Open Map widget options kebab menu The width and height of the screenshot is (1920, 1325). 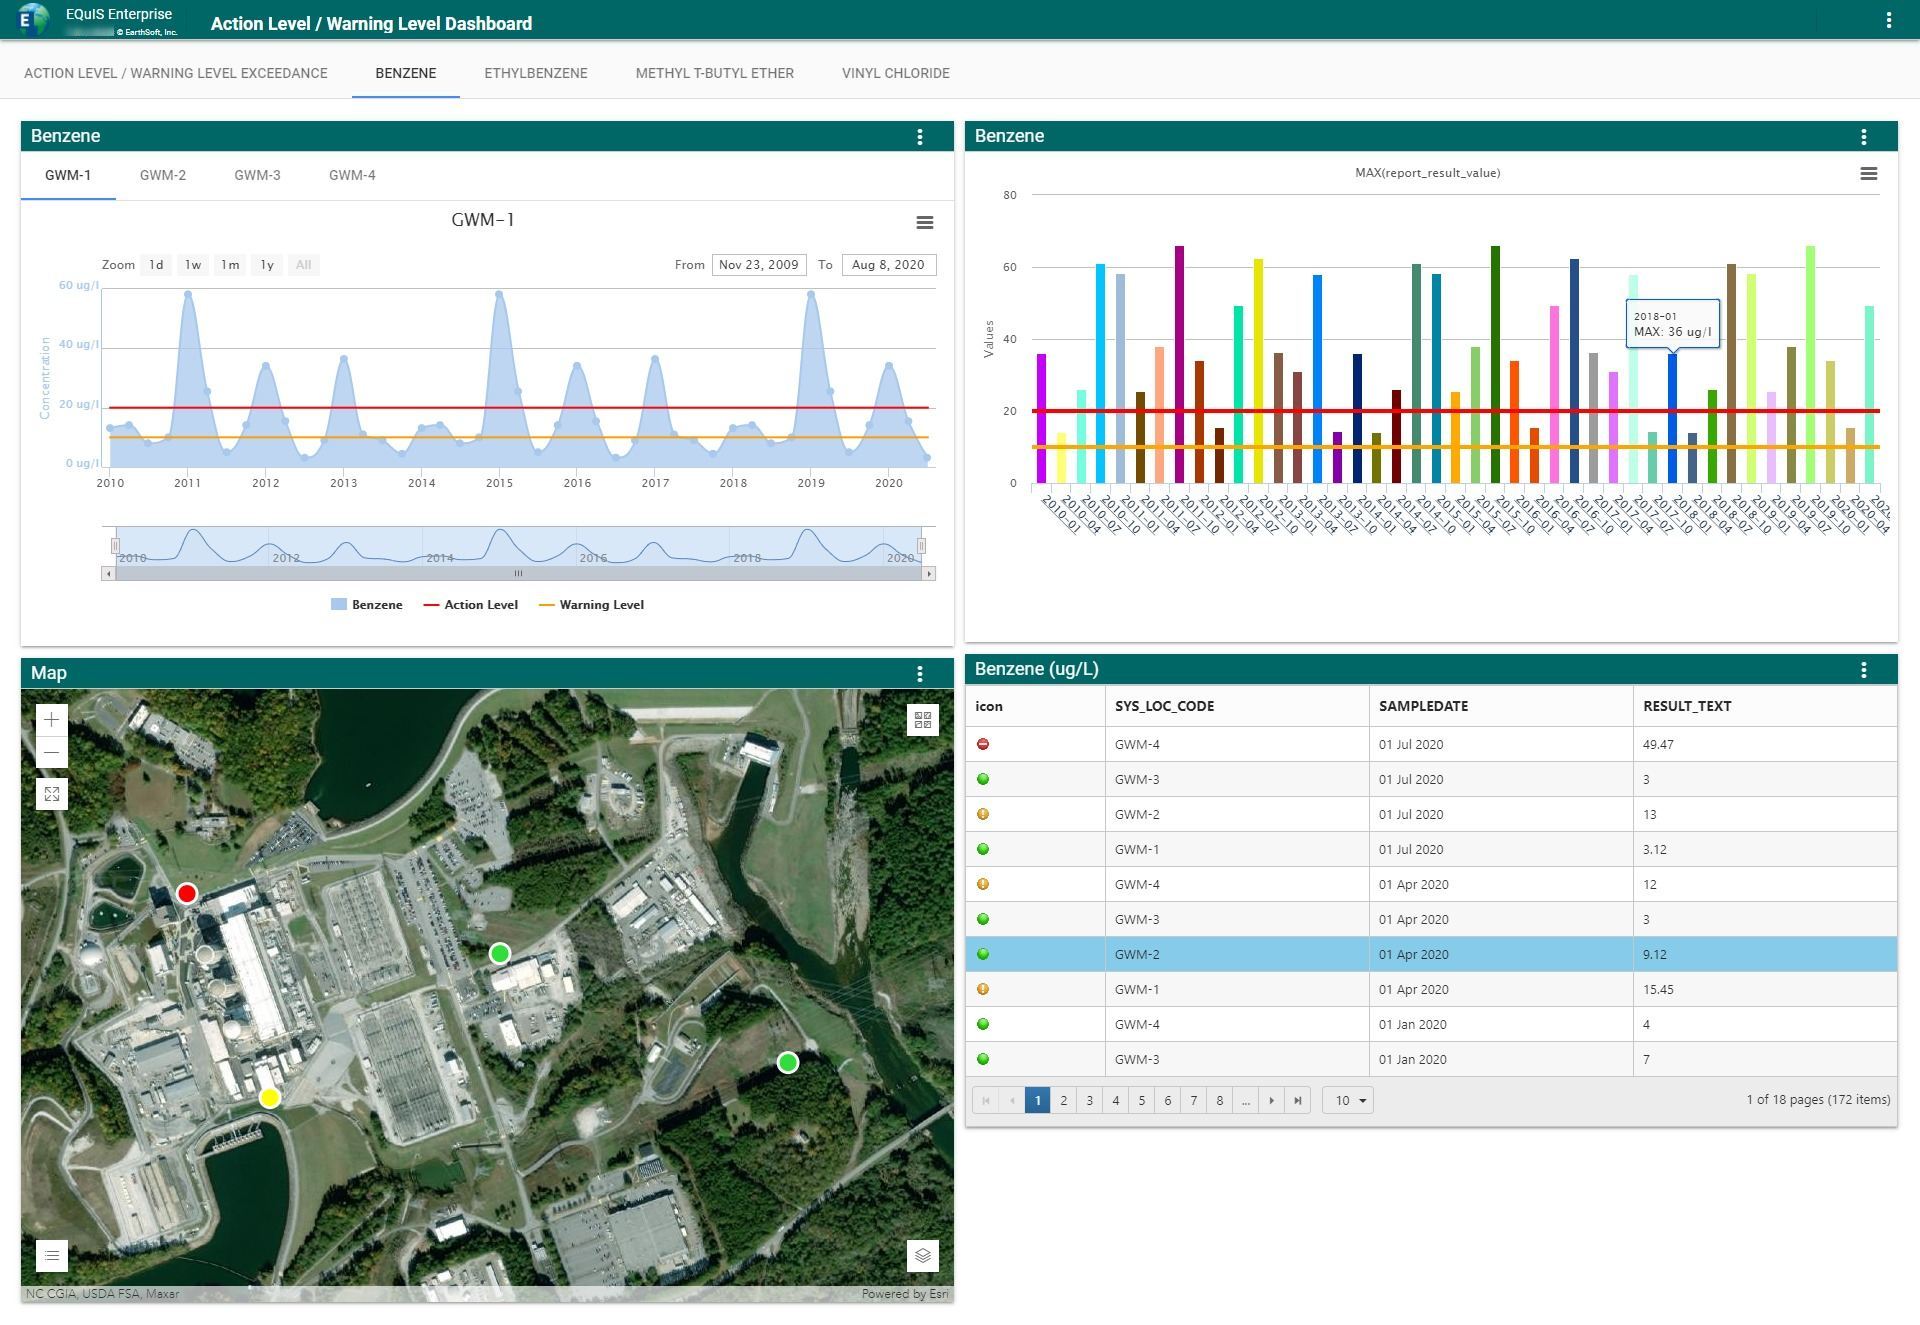tap(920, 674)
